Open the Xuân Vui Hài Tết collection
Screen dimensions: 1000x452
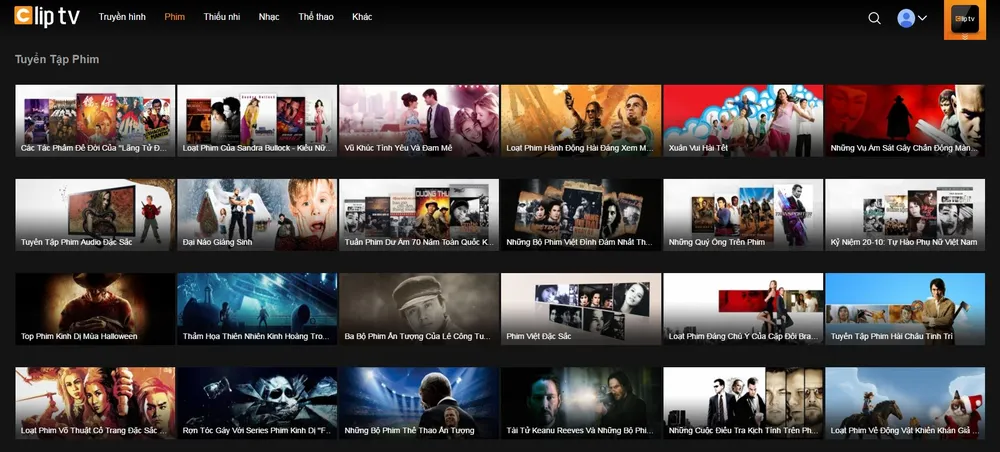[742, 120]
